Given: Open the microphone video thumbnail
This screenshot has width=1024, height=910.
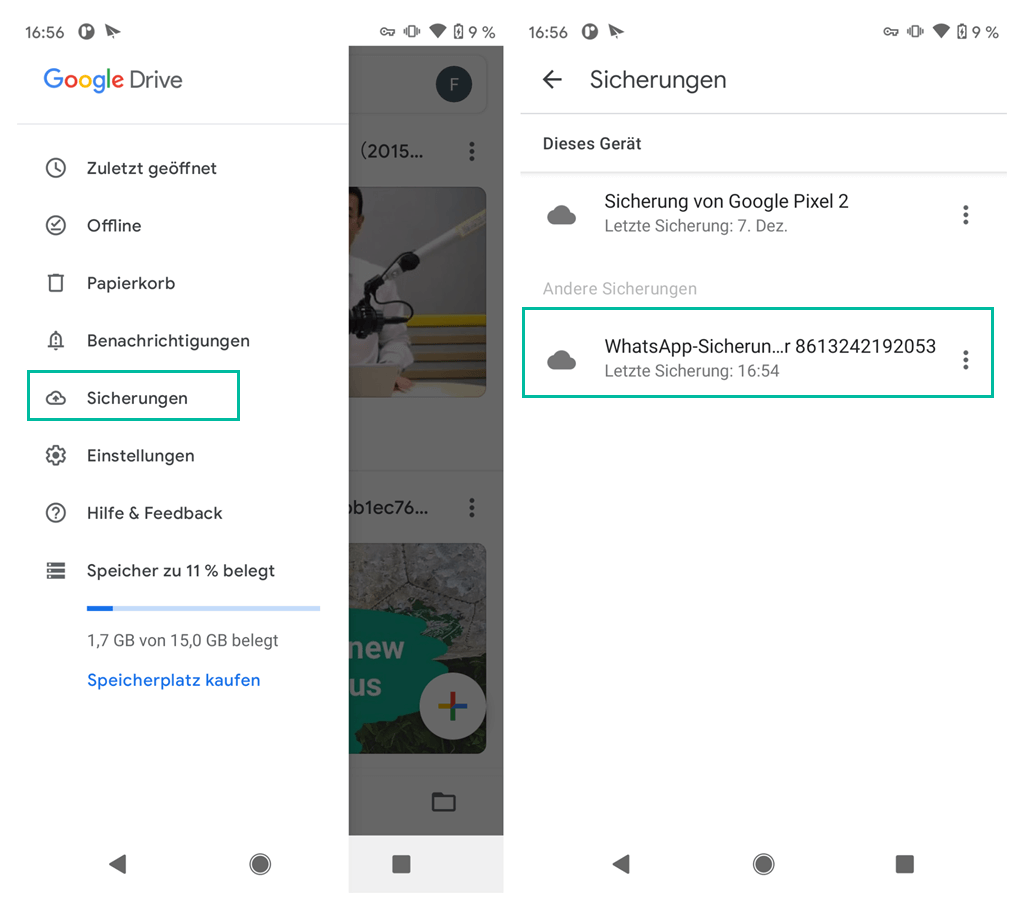Looking at the screenshot, I should 417,292.
